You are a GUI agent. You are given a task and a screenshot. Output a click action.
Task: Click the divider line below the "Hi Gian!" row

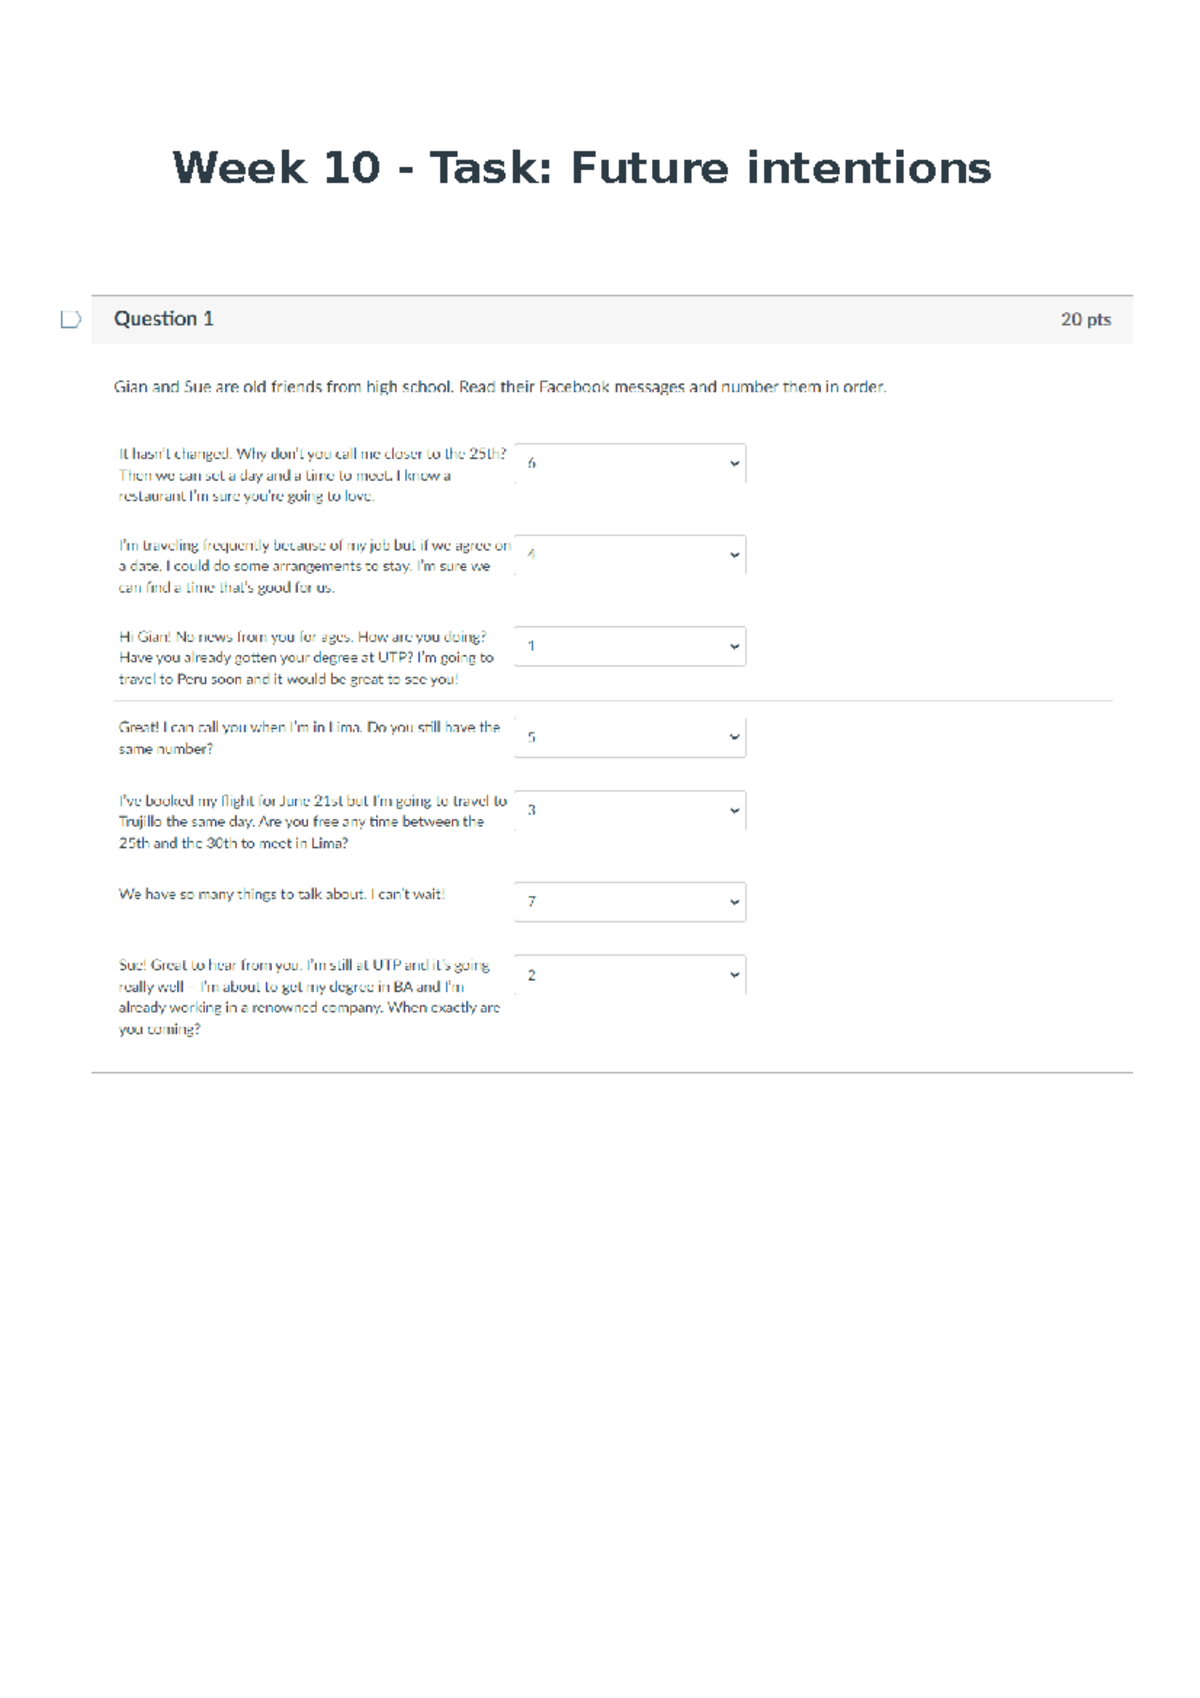[612, 701]
